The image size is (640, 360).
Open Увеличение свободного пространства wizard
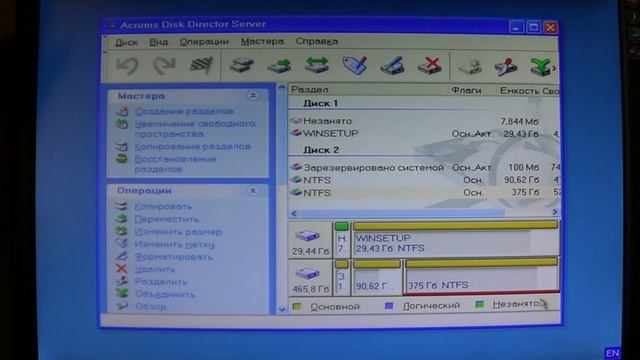pos(195,129)
